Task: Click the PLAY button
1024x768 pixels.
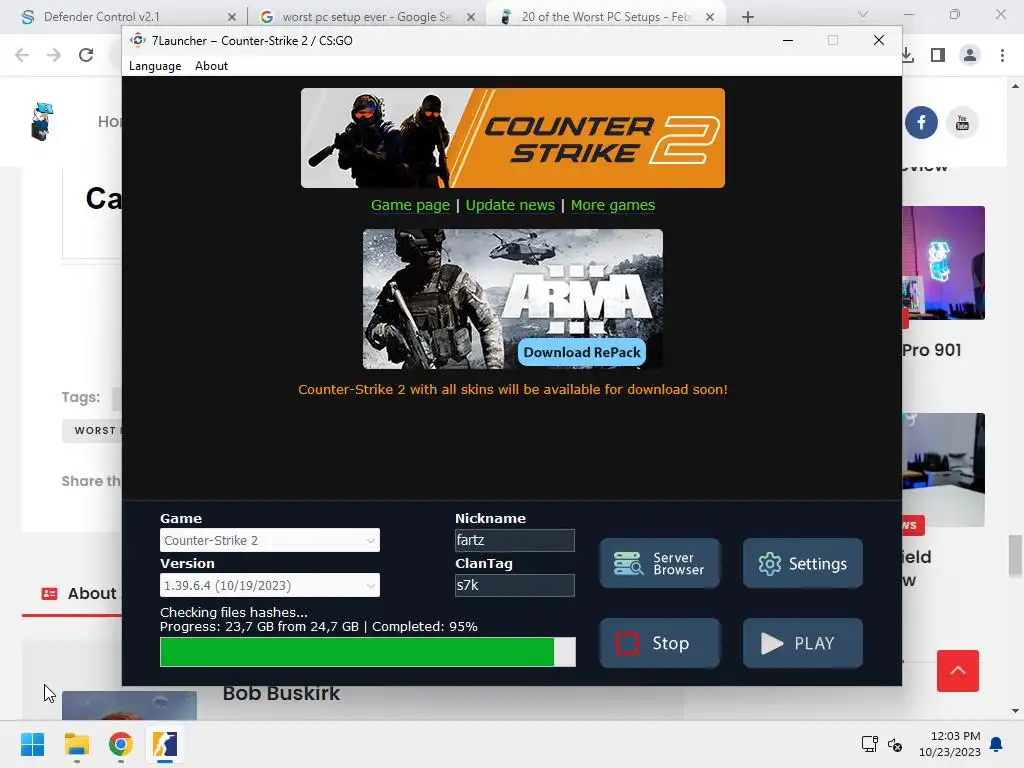Action: (803, 643)
